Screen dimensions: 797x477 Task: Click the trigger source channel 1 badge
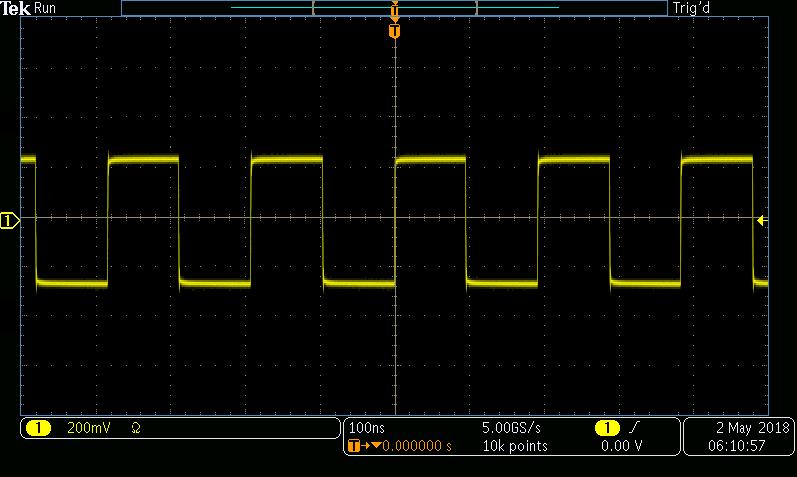click(606, 428)
